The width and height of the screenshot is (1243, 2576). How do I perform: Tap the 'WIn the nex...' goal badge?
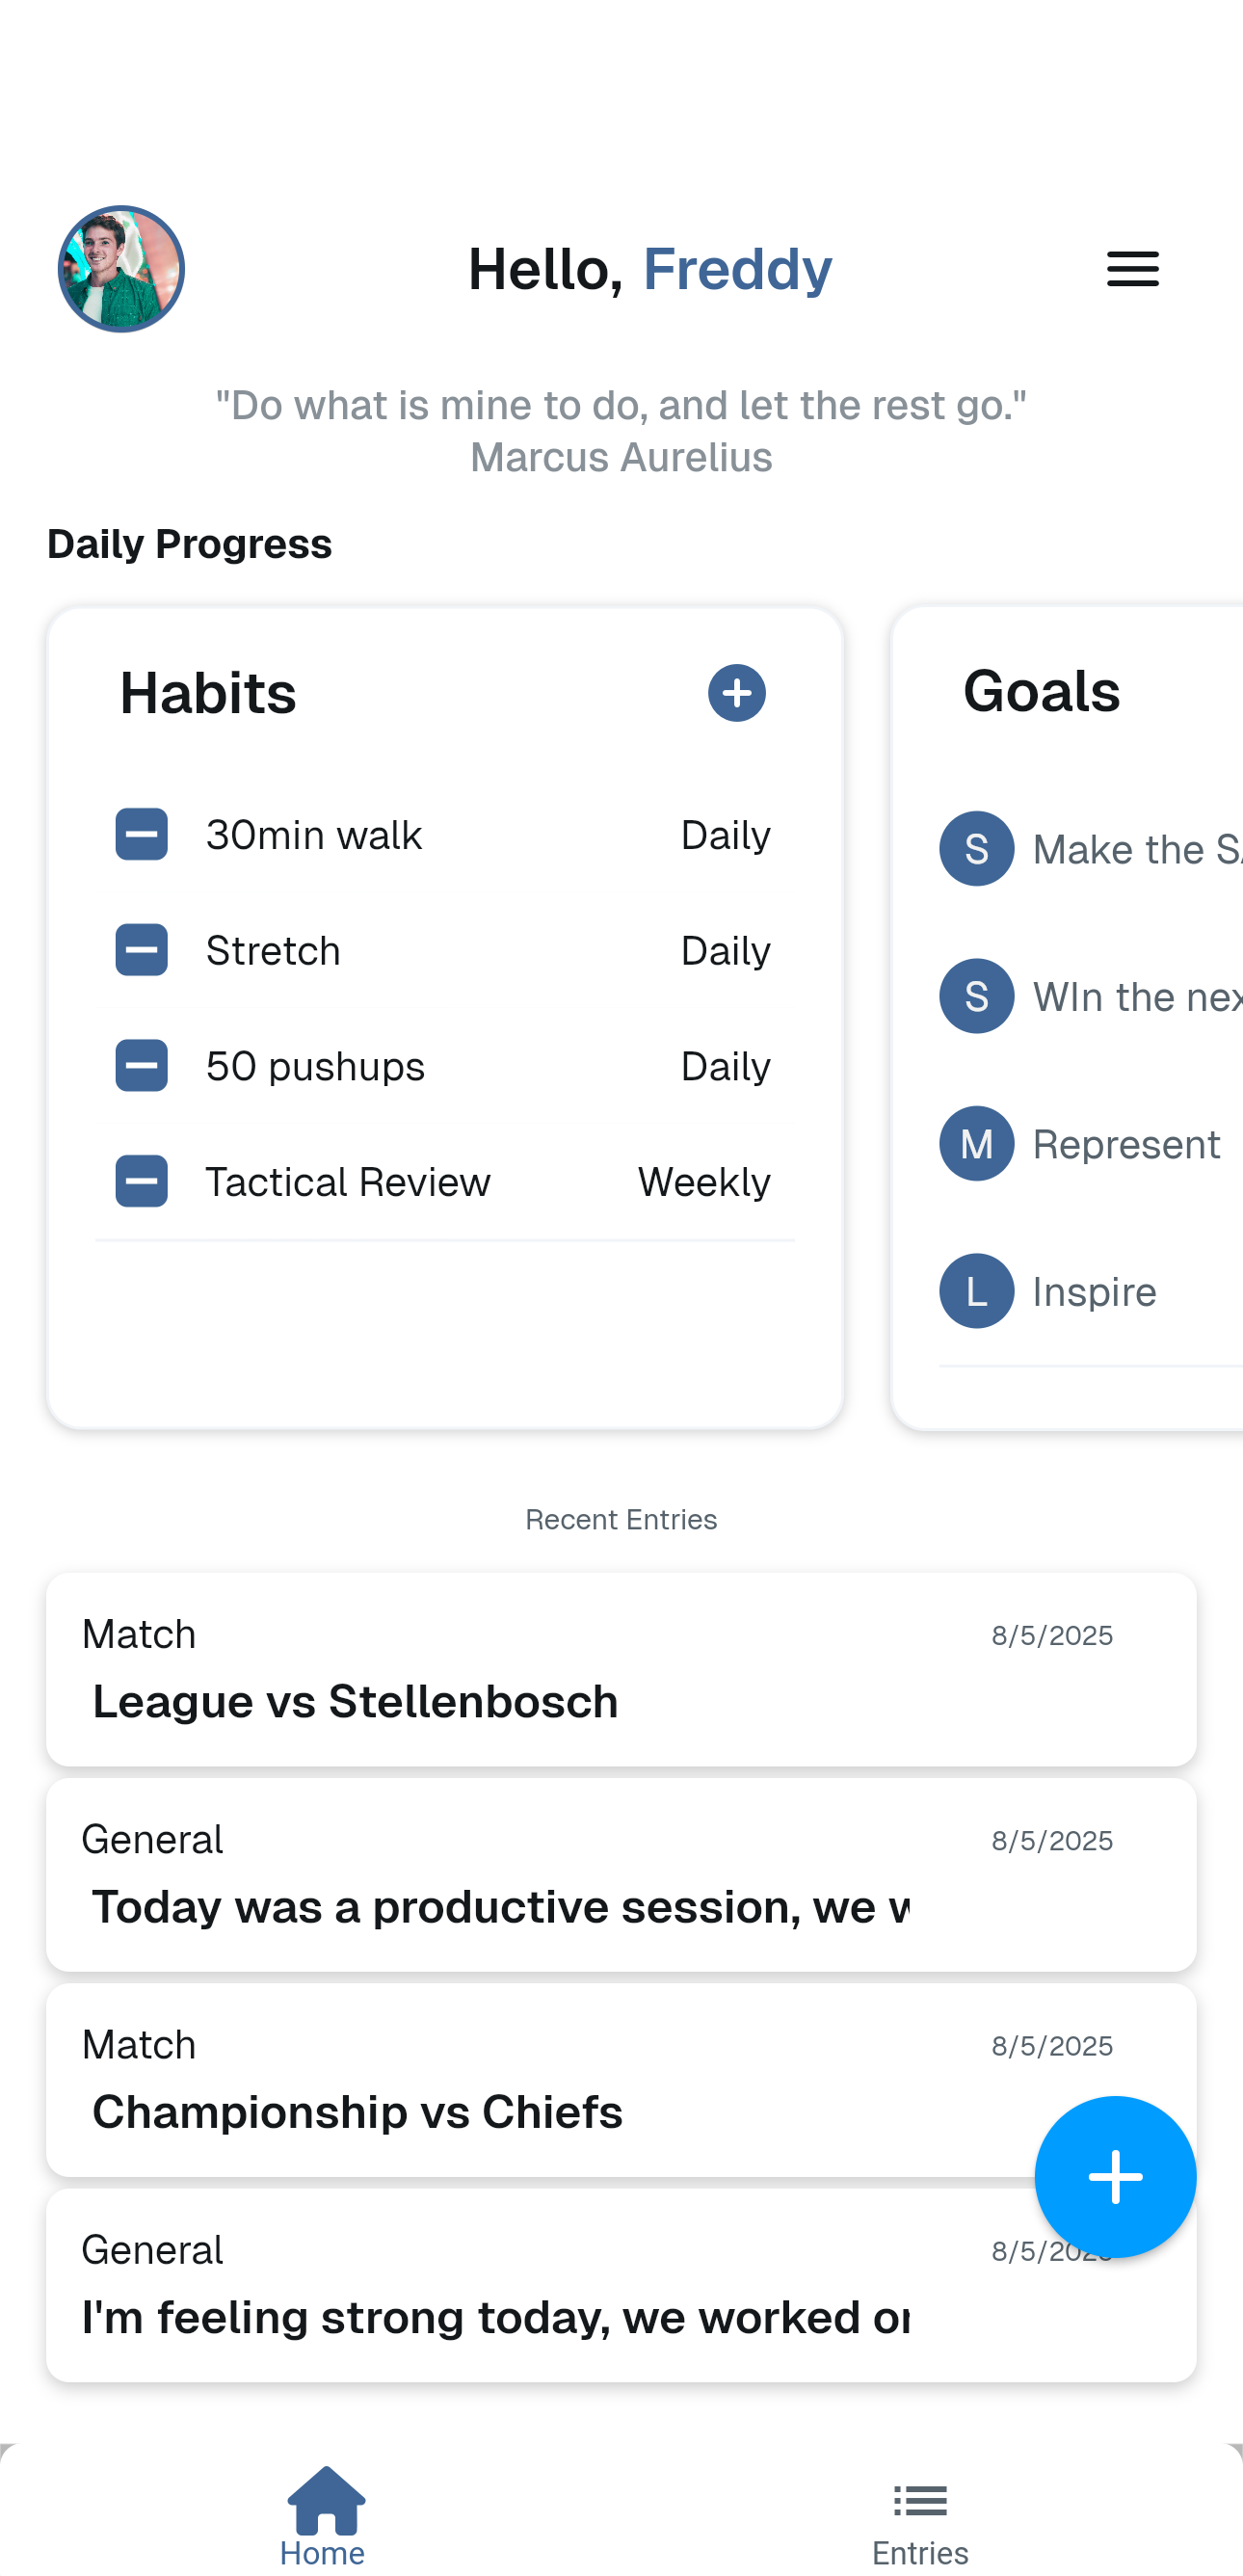tap(977, 996)
